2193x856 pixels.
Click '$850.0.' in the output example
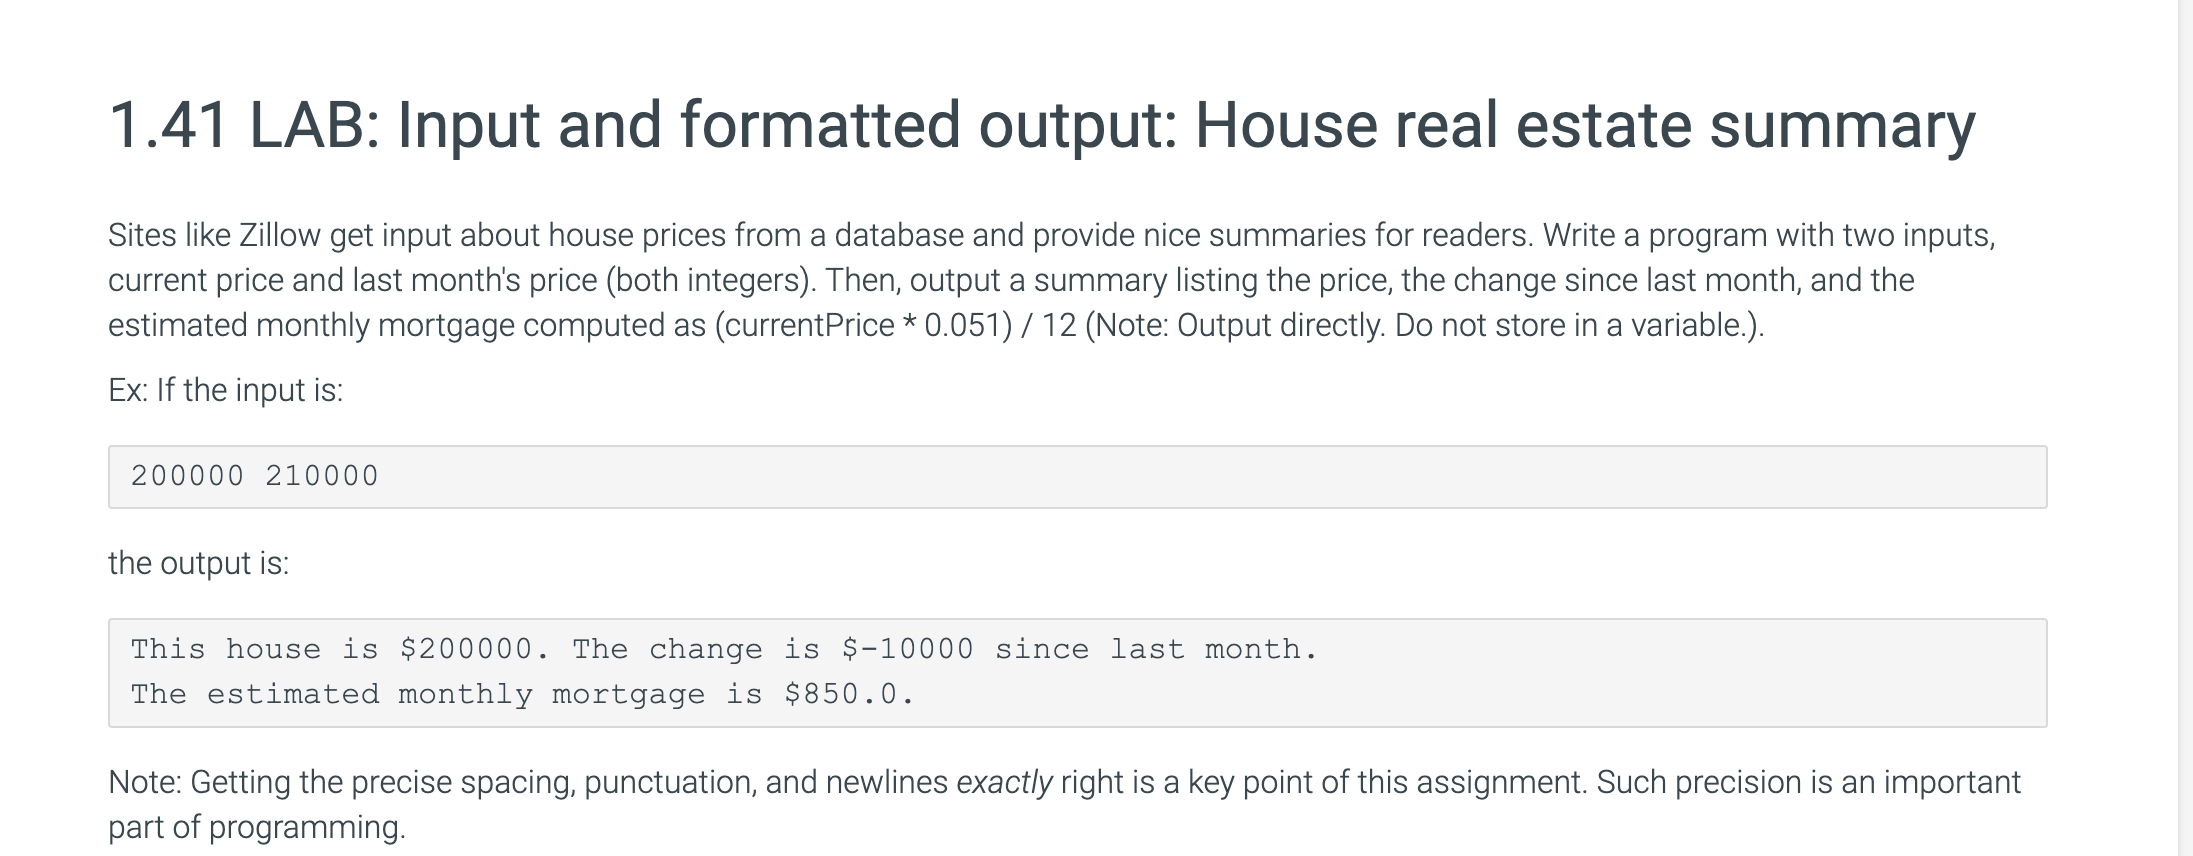coord(849,694)
